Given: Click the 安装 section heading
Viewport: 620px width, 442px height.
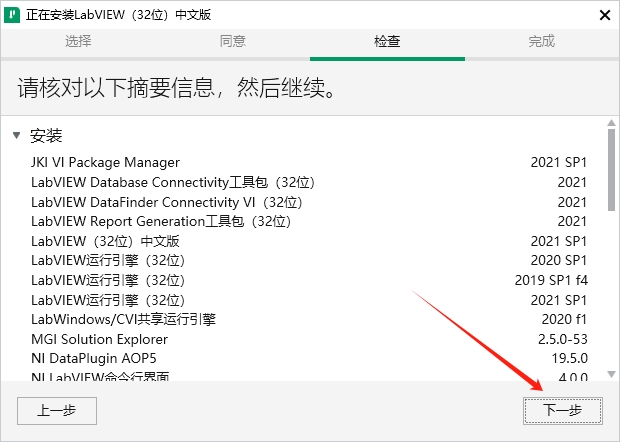Looking at the screenshot, I should [46, 136].
